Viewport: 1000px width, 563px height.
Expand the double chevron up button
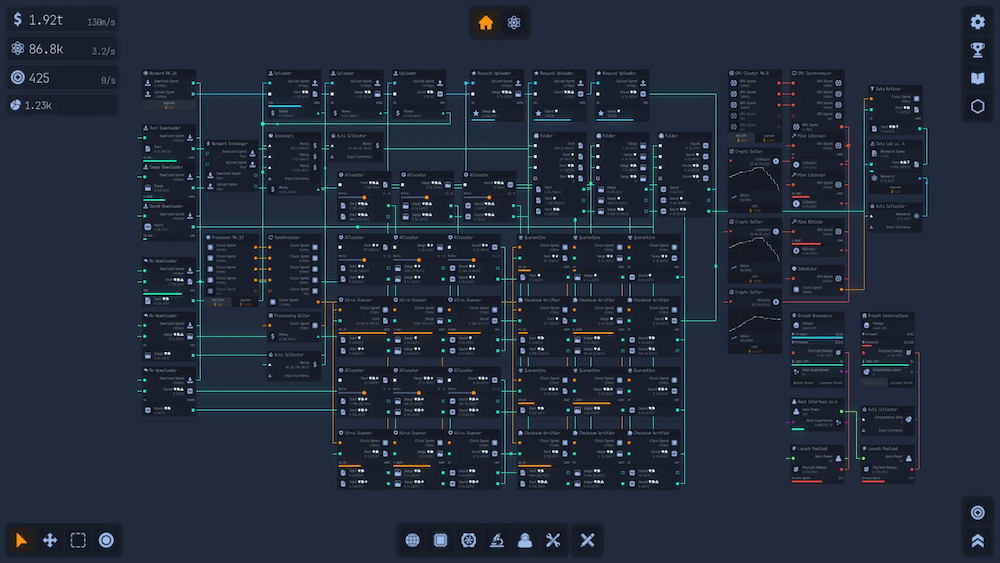tap(978, 541)
